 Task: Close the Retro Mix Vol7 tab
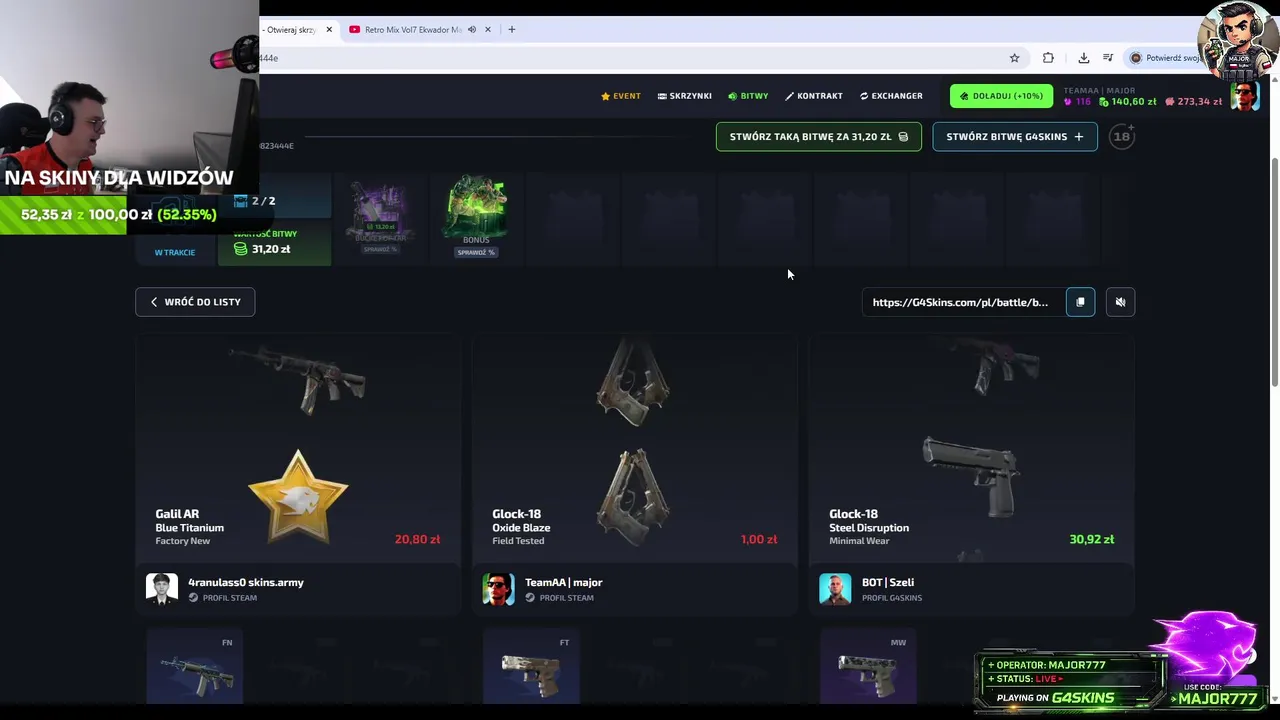click(488, 30)
